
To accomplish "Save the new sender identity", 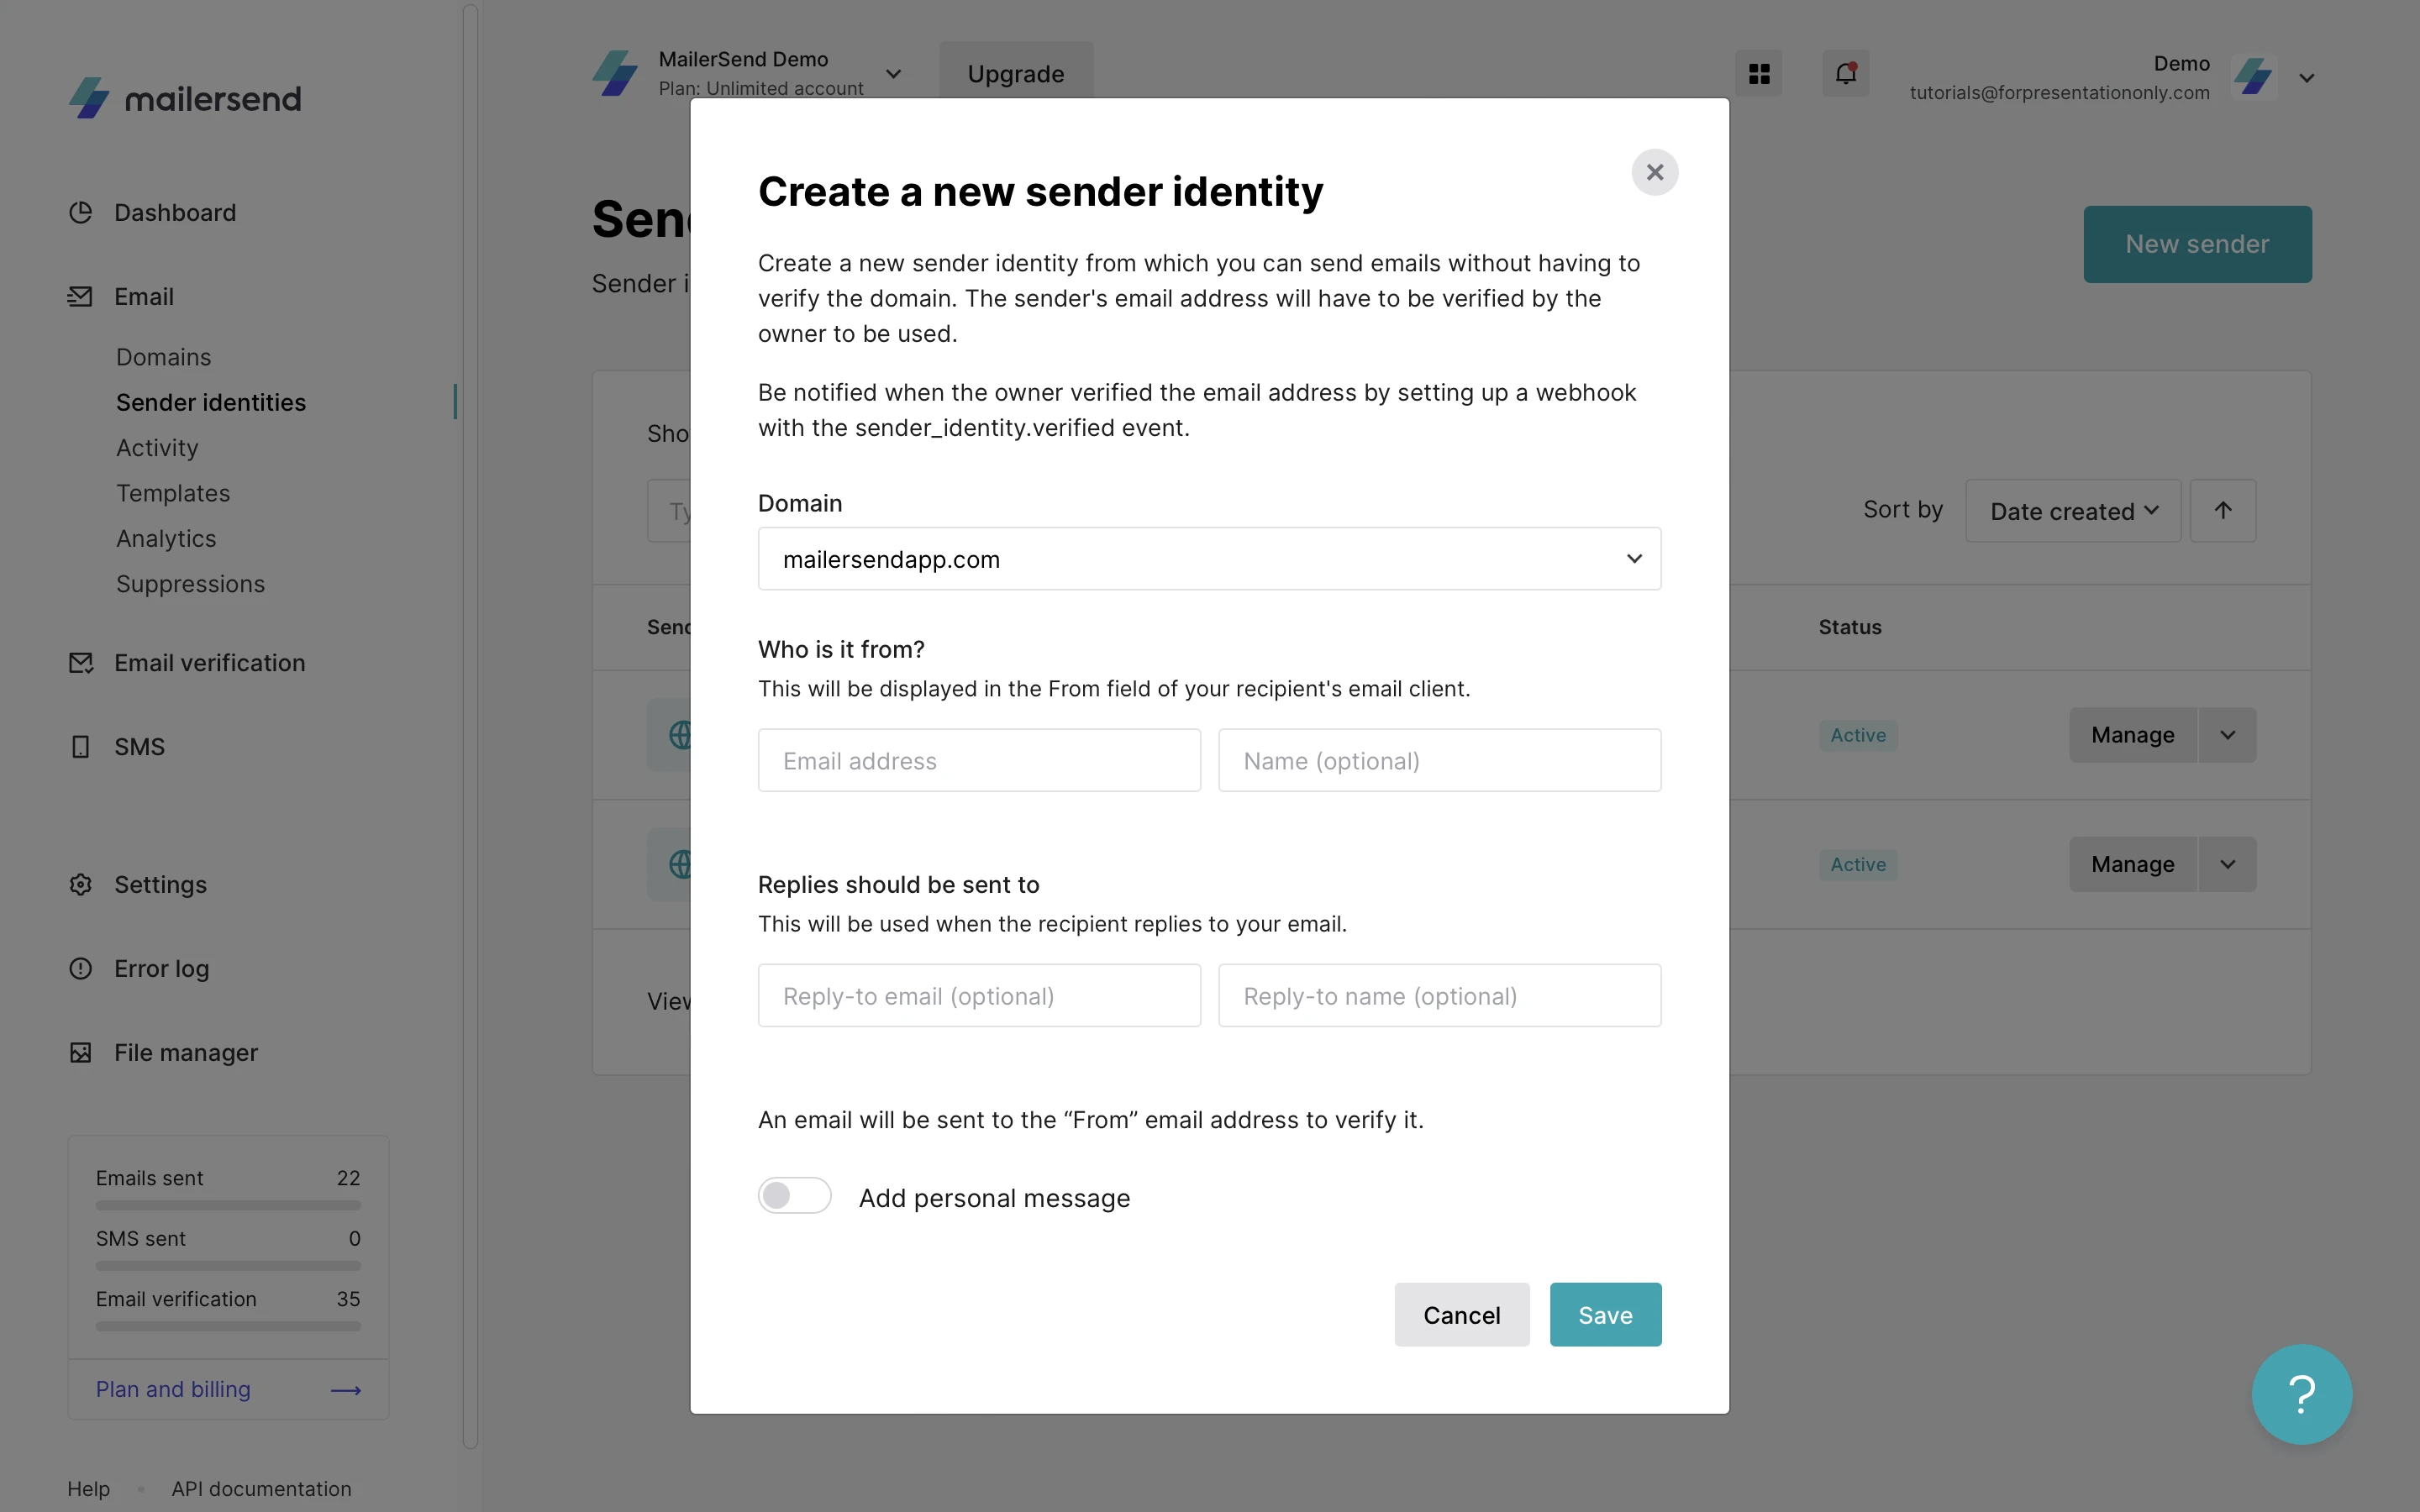I will [1605, 1315].
